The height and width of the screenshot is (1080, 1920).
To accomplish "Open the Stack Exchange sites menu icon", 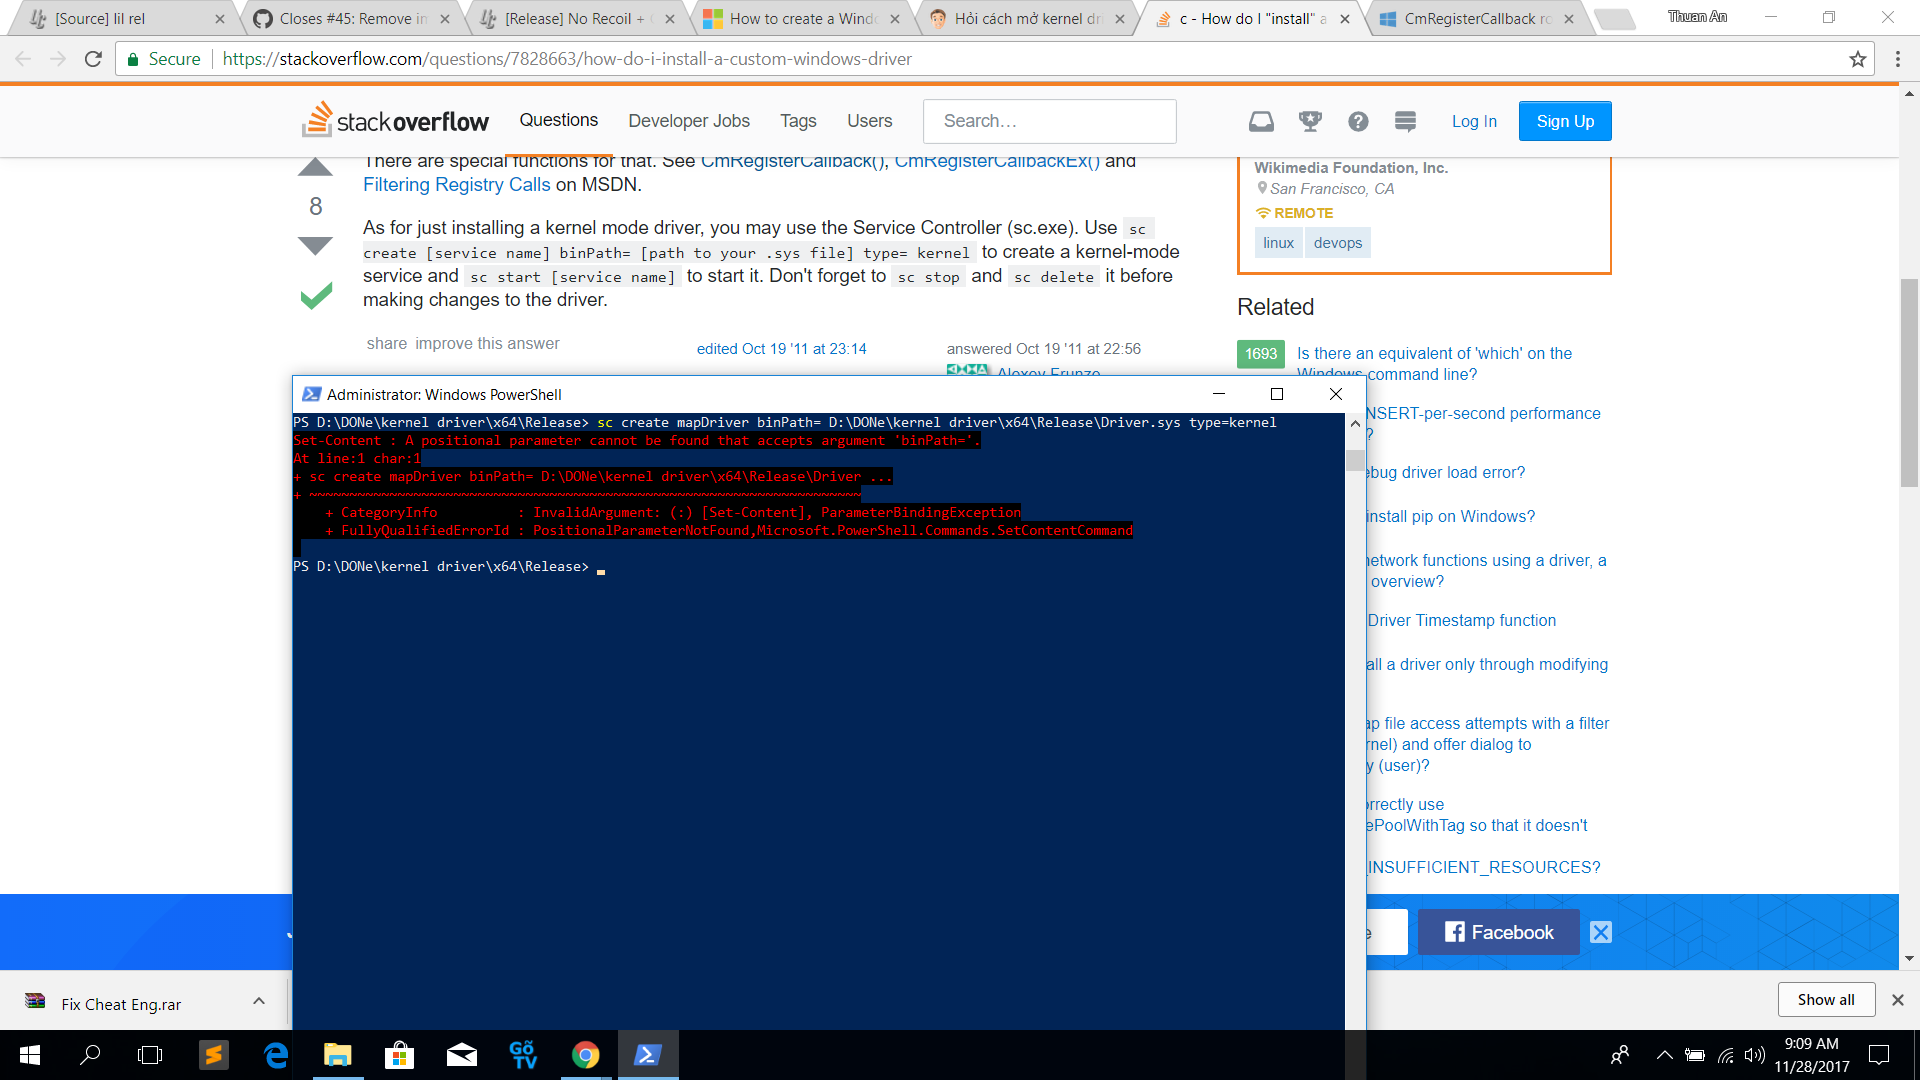I will [x=1405, y=121].
